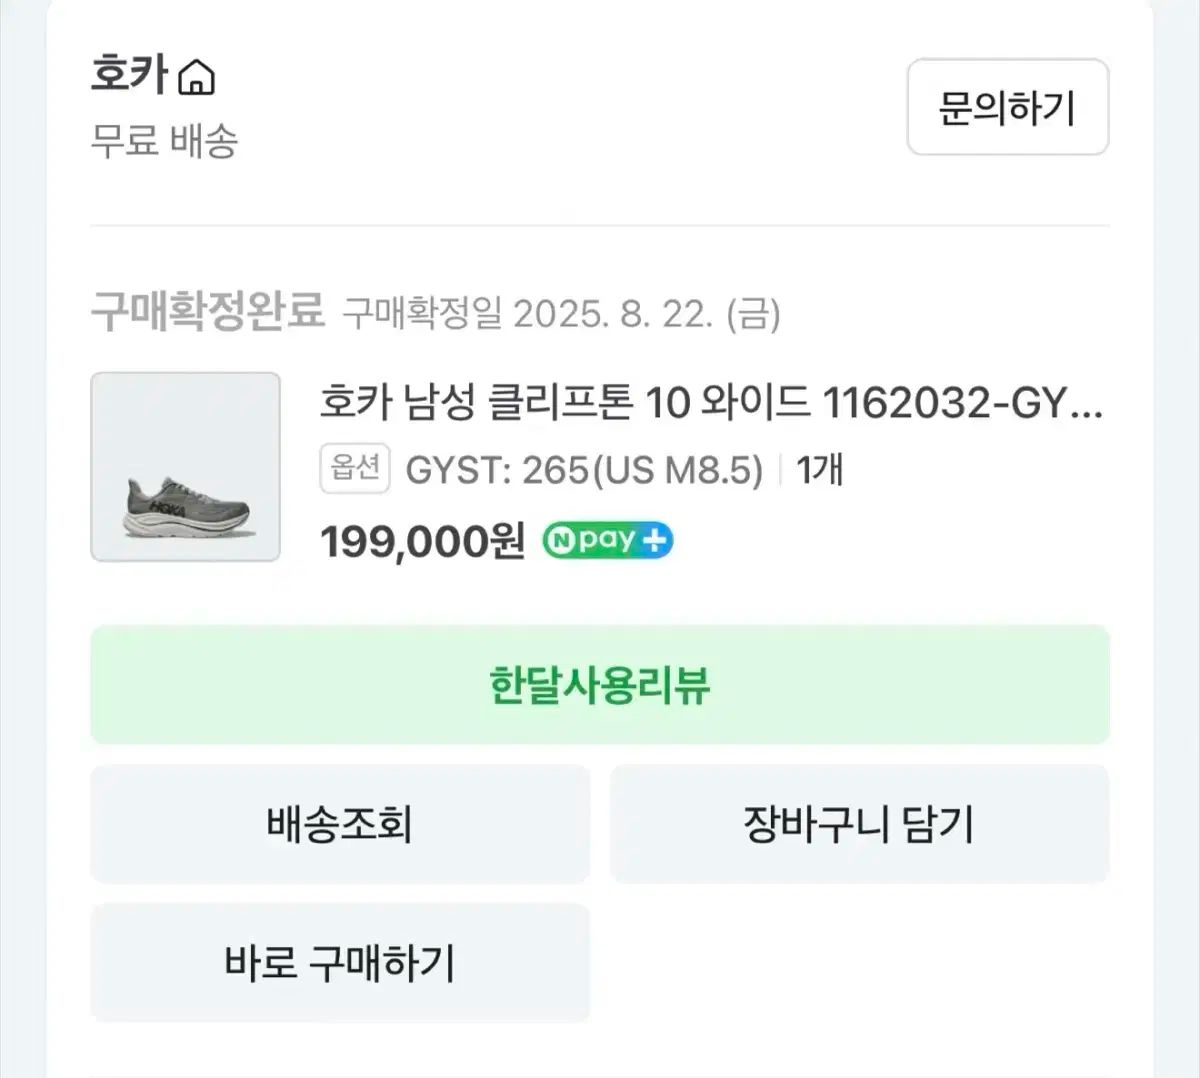The height and width of the screenshot is (1078, 1200).
Task: Click the blue plus on Npay badge
Action: click(655, 541)
